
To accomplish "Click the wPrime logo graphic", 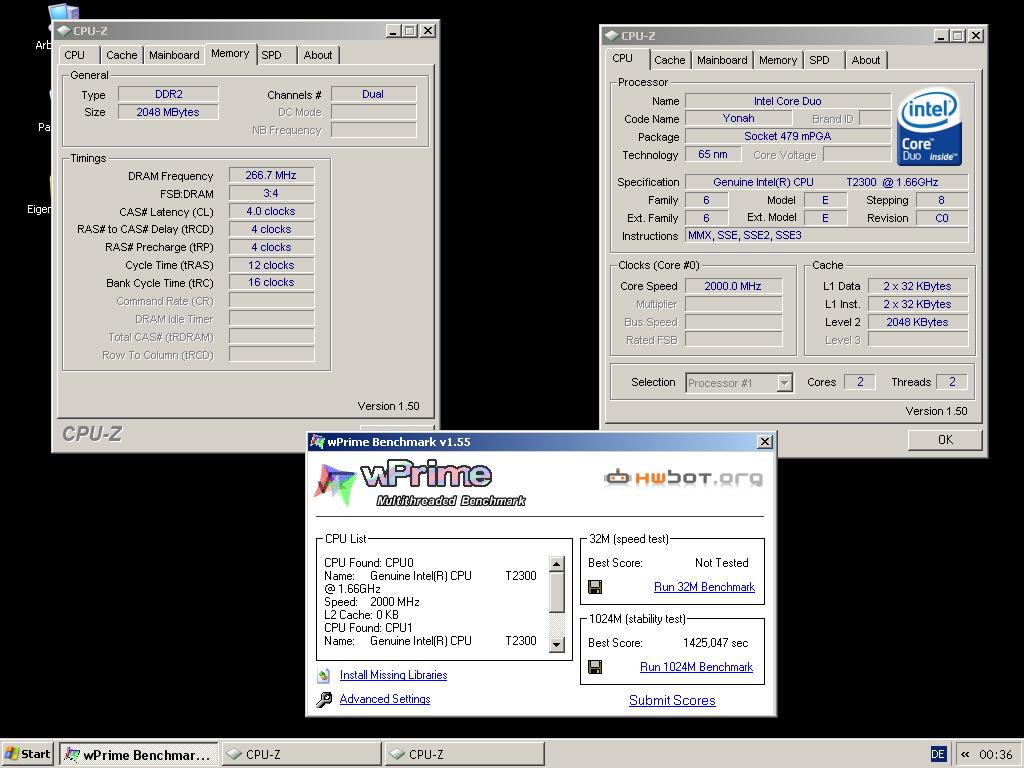I will (x=420, y=484).
